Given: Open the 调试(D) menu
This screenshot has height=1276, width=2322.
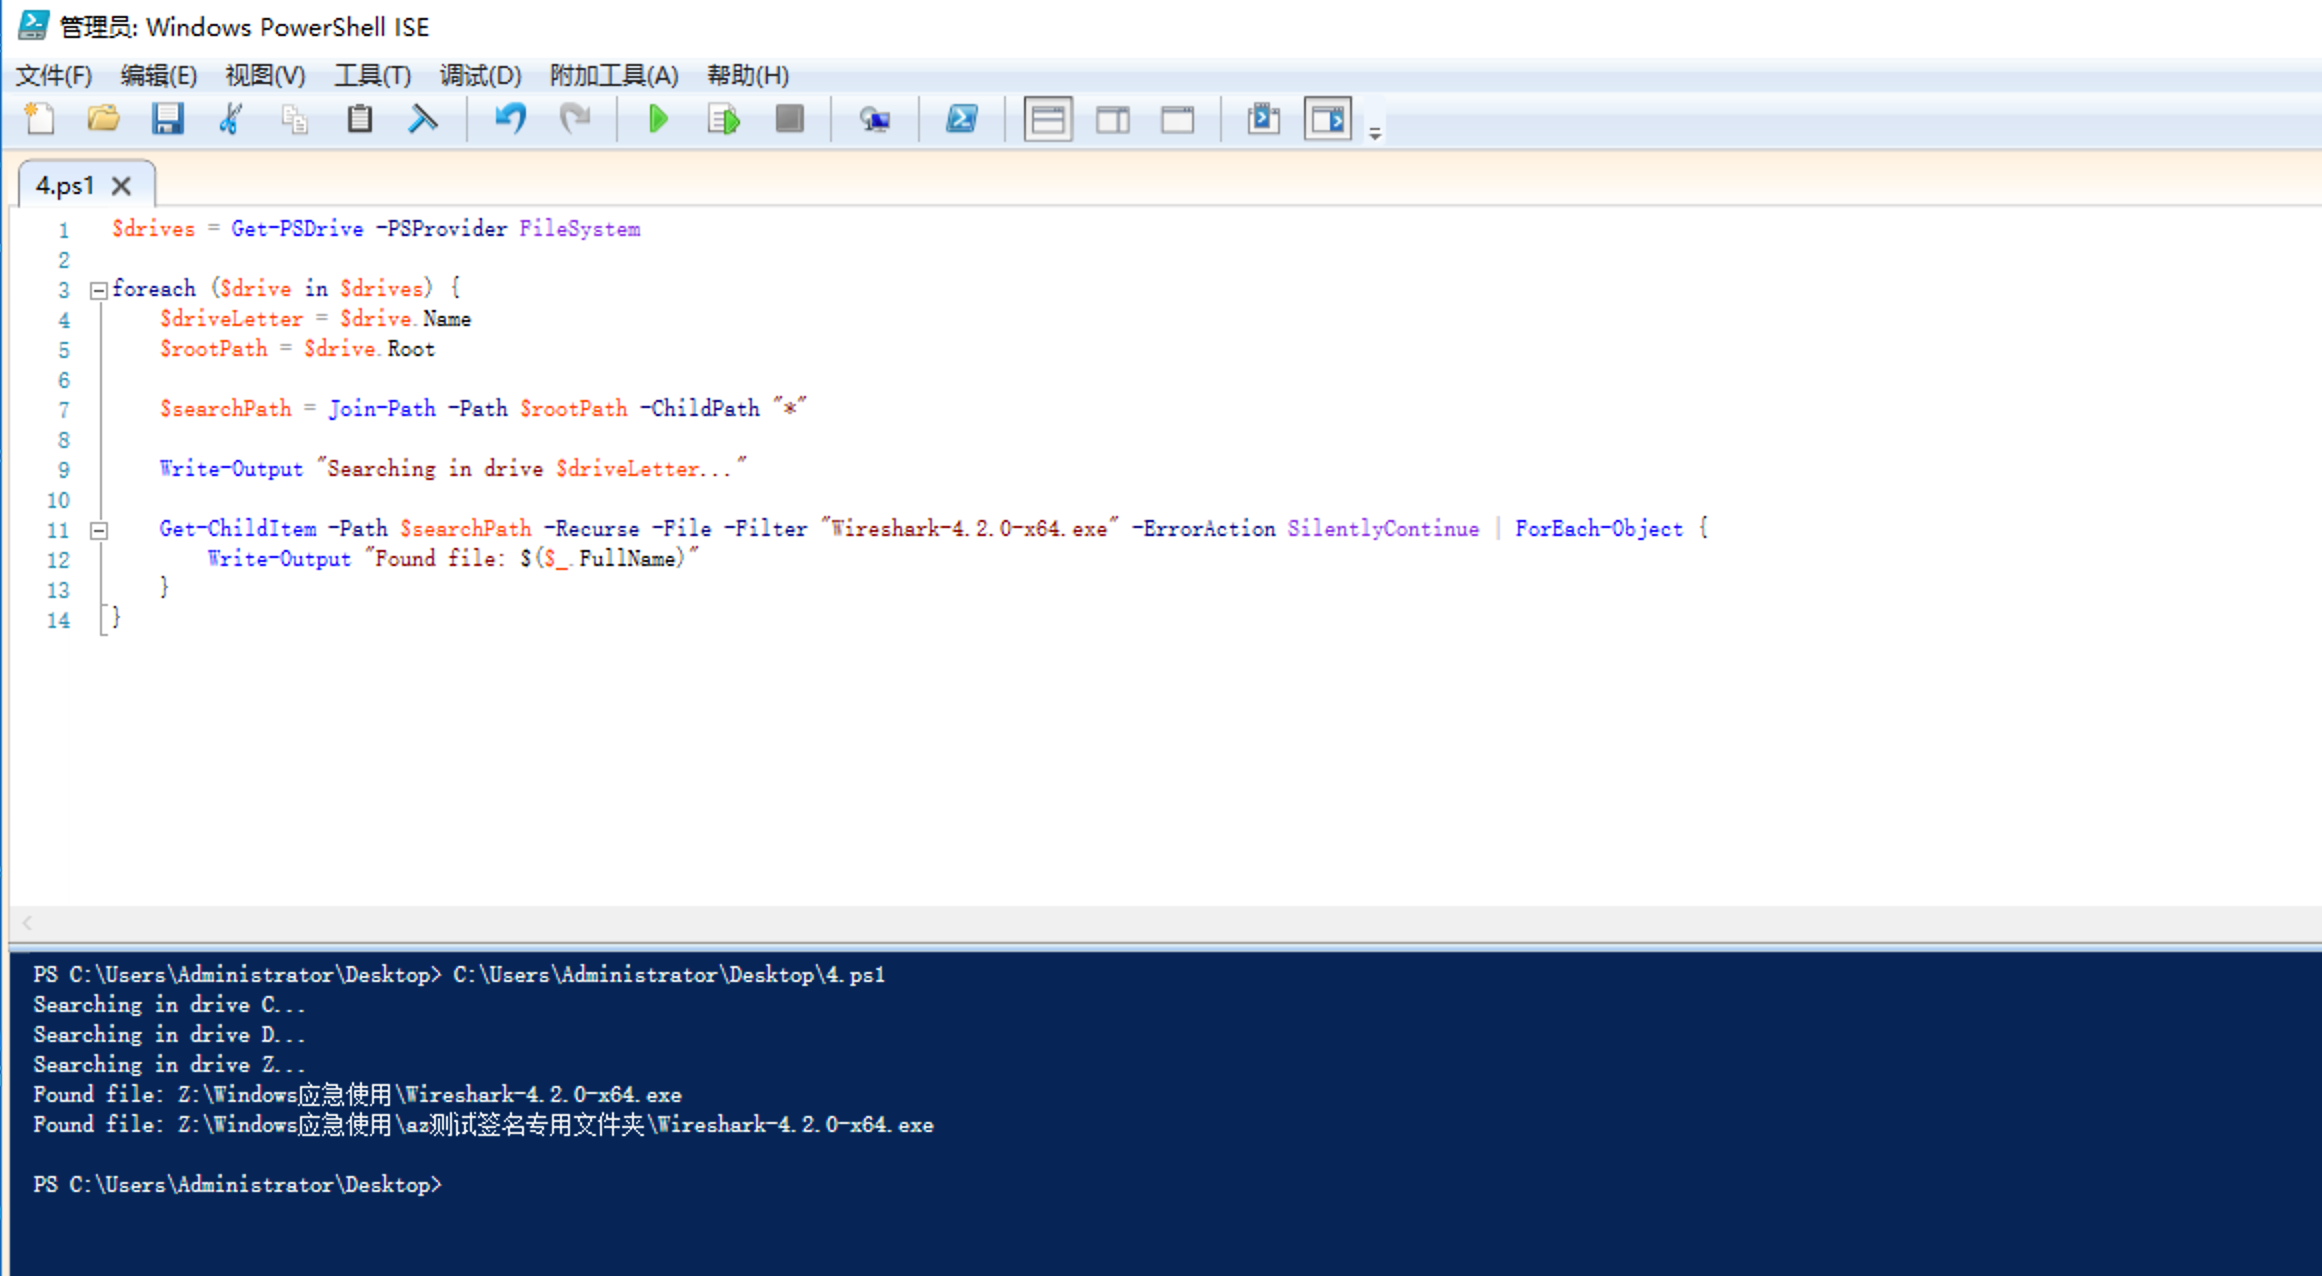Looking at the screenshot, I should [x=480, y=75].
